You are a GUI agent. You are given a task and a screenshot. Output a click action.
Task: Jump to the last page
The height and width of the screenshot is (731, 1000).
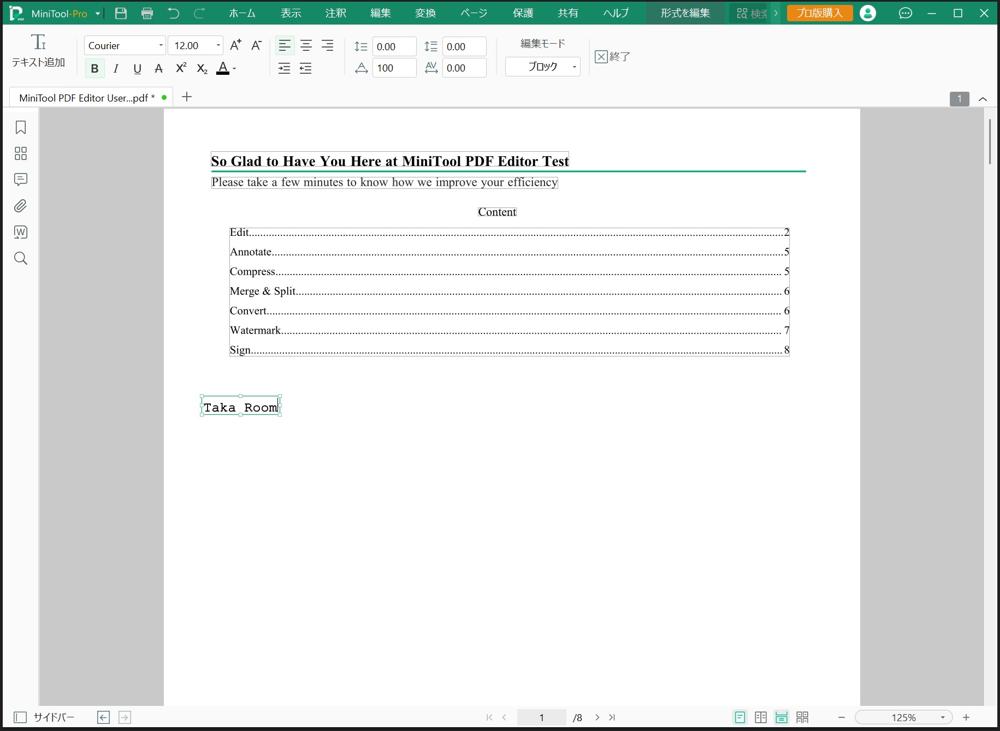[x=612, y=718]
